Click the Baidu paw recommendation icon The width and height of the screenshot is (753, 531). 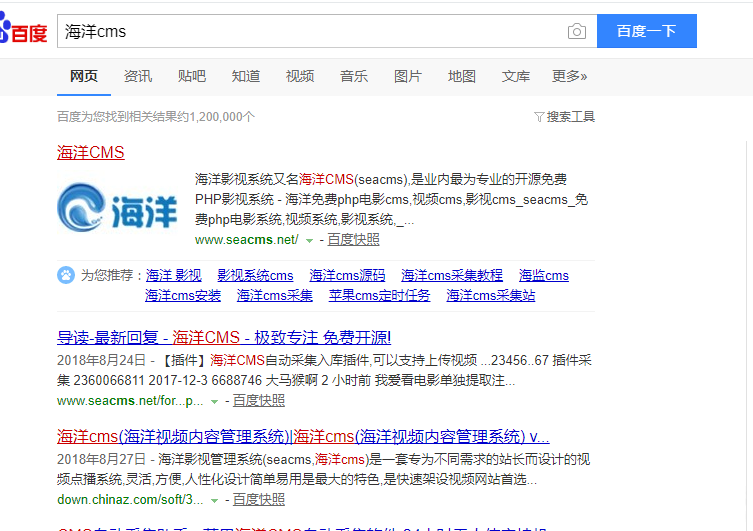pos(66,275)
